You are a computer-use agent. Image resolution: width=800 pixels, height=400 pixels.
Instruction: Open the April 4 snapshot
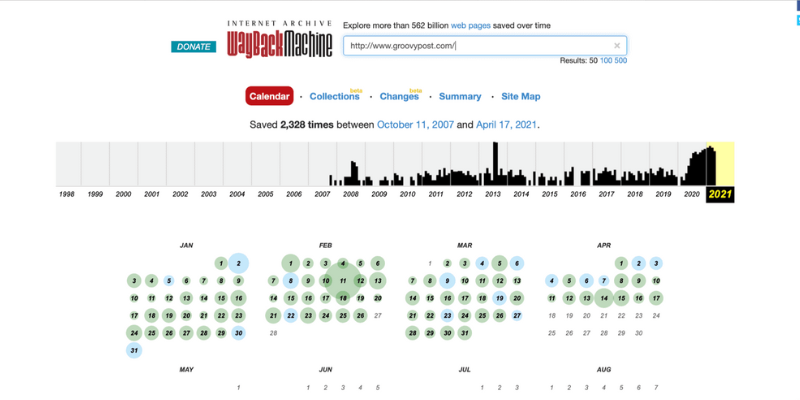point(552,281)
